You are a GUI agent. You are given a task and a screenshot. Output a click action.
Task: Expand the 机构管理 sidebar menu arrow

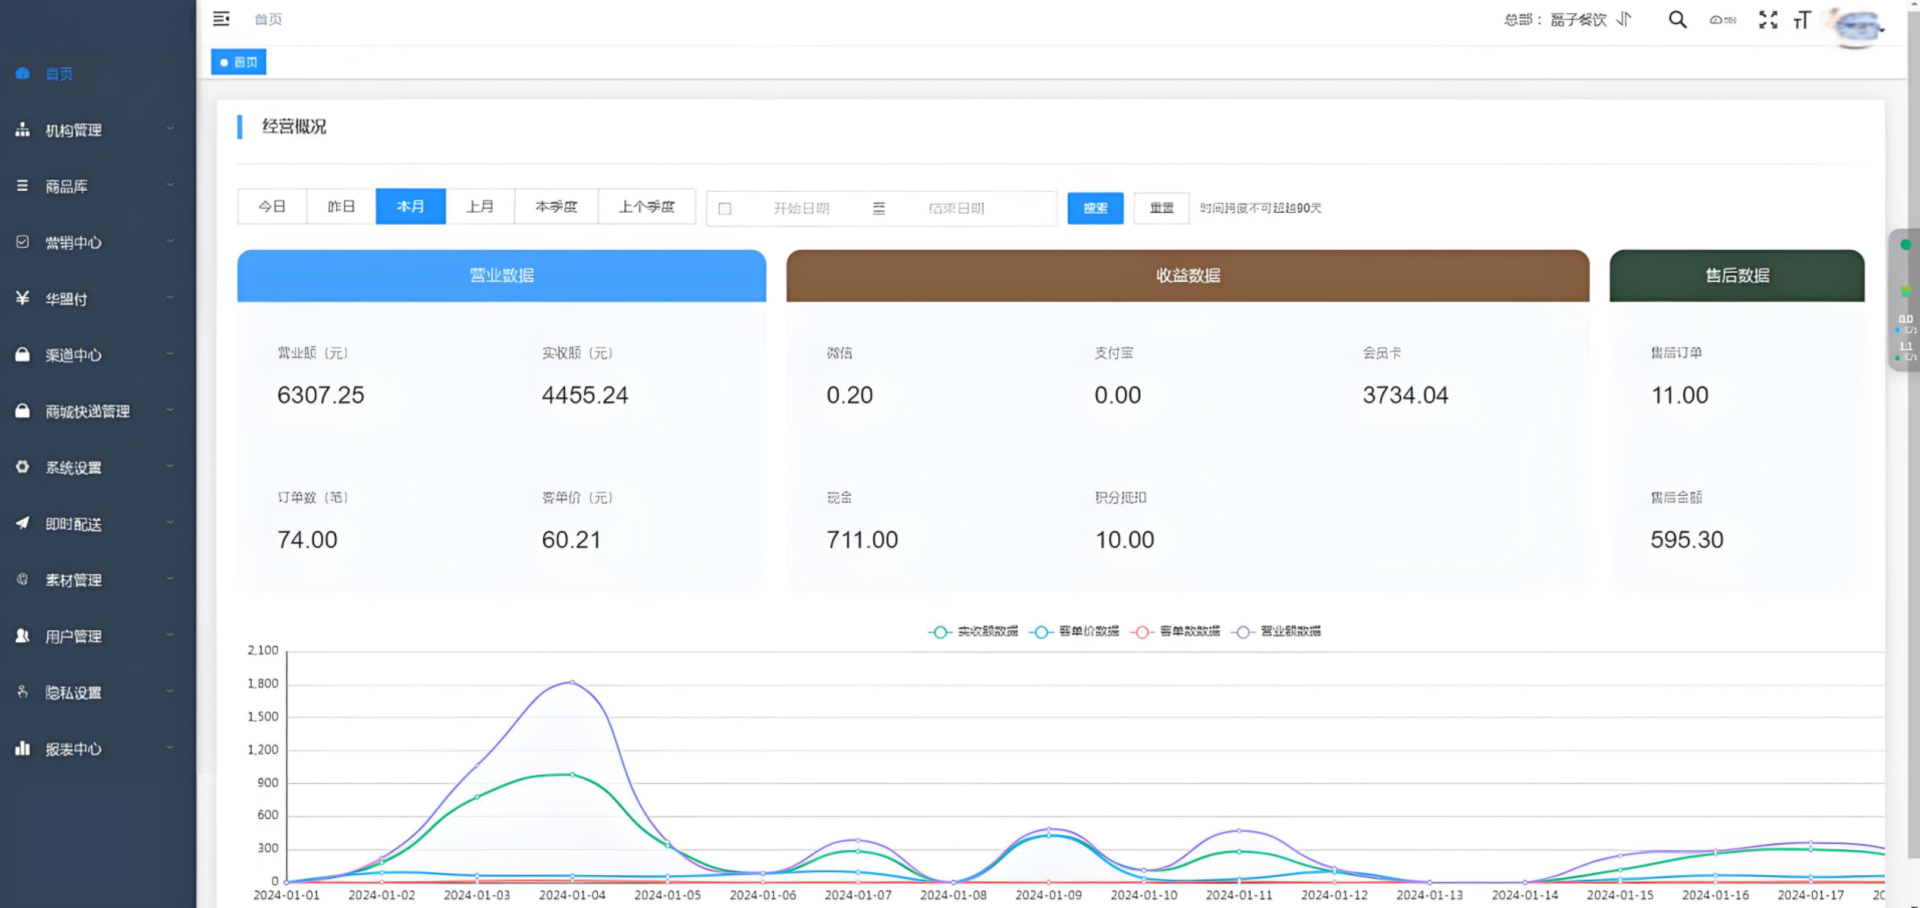(170, 129)
